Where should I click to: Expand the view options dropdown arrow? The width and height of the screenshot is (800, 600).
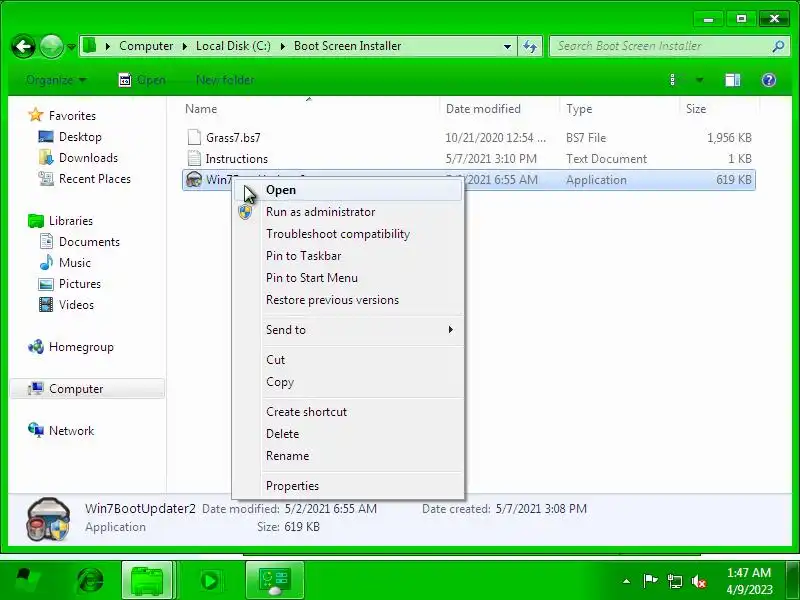click(x=699, y=80)
